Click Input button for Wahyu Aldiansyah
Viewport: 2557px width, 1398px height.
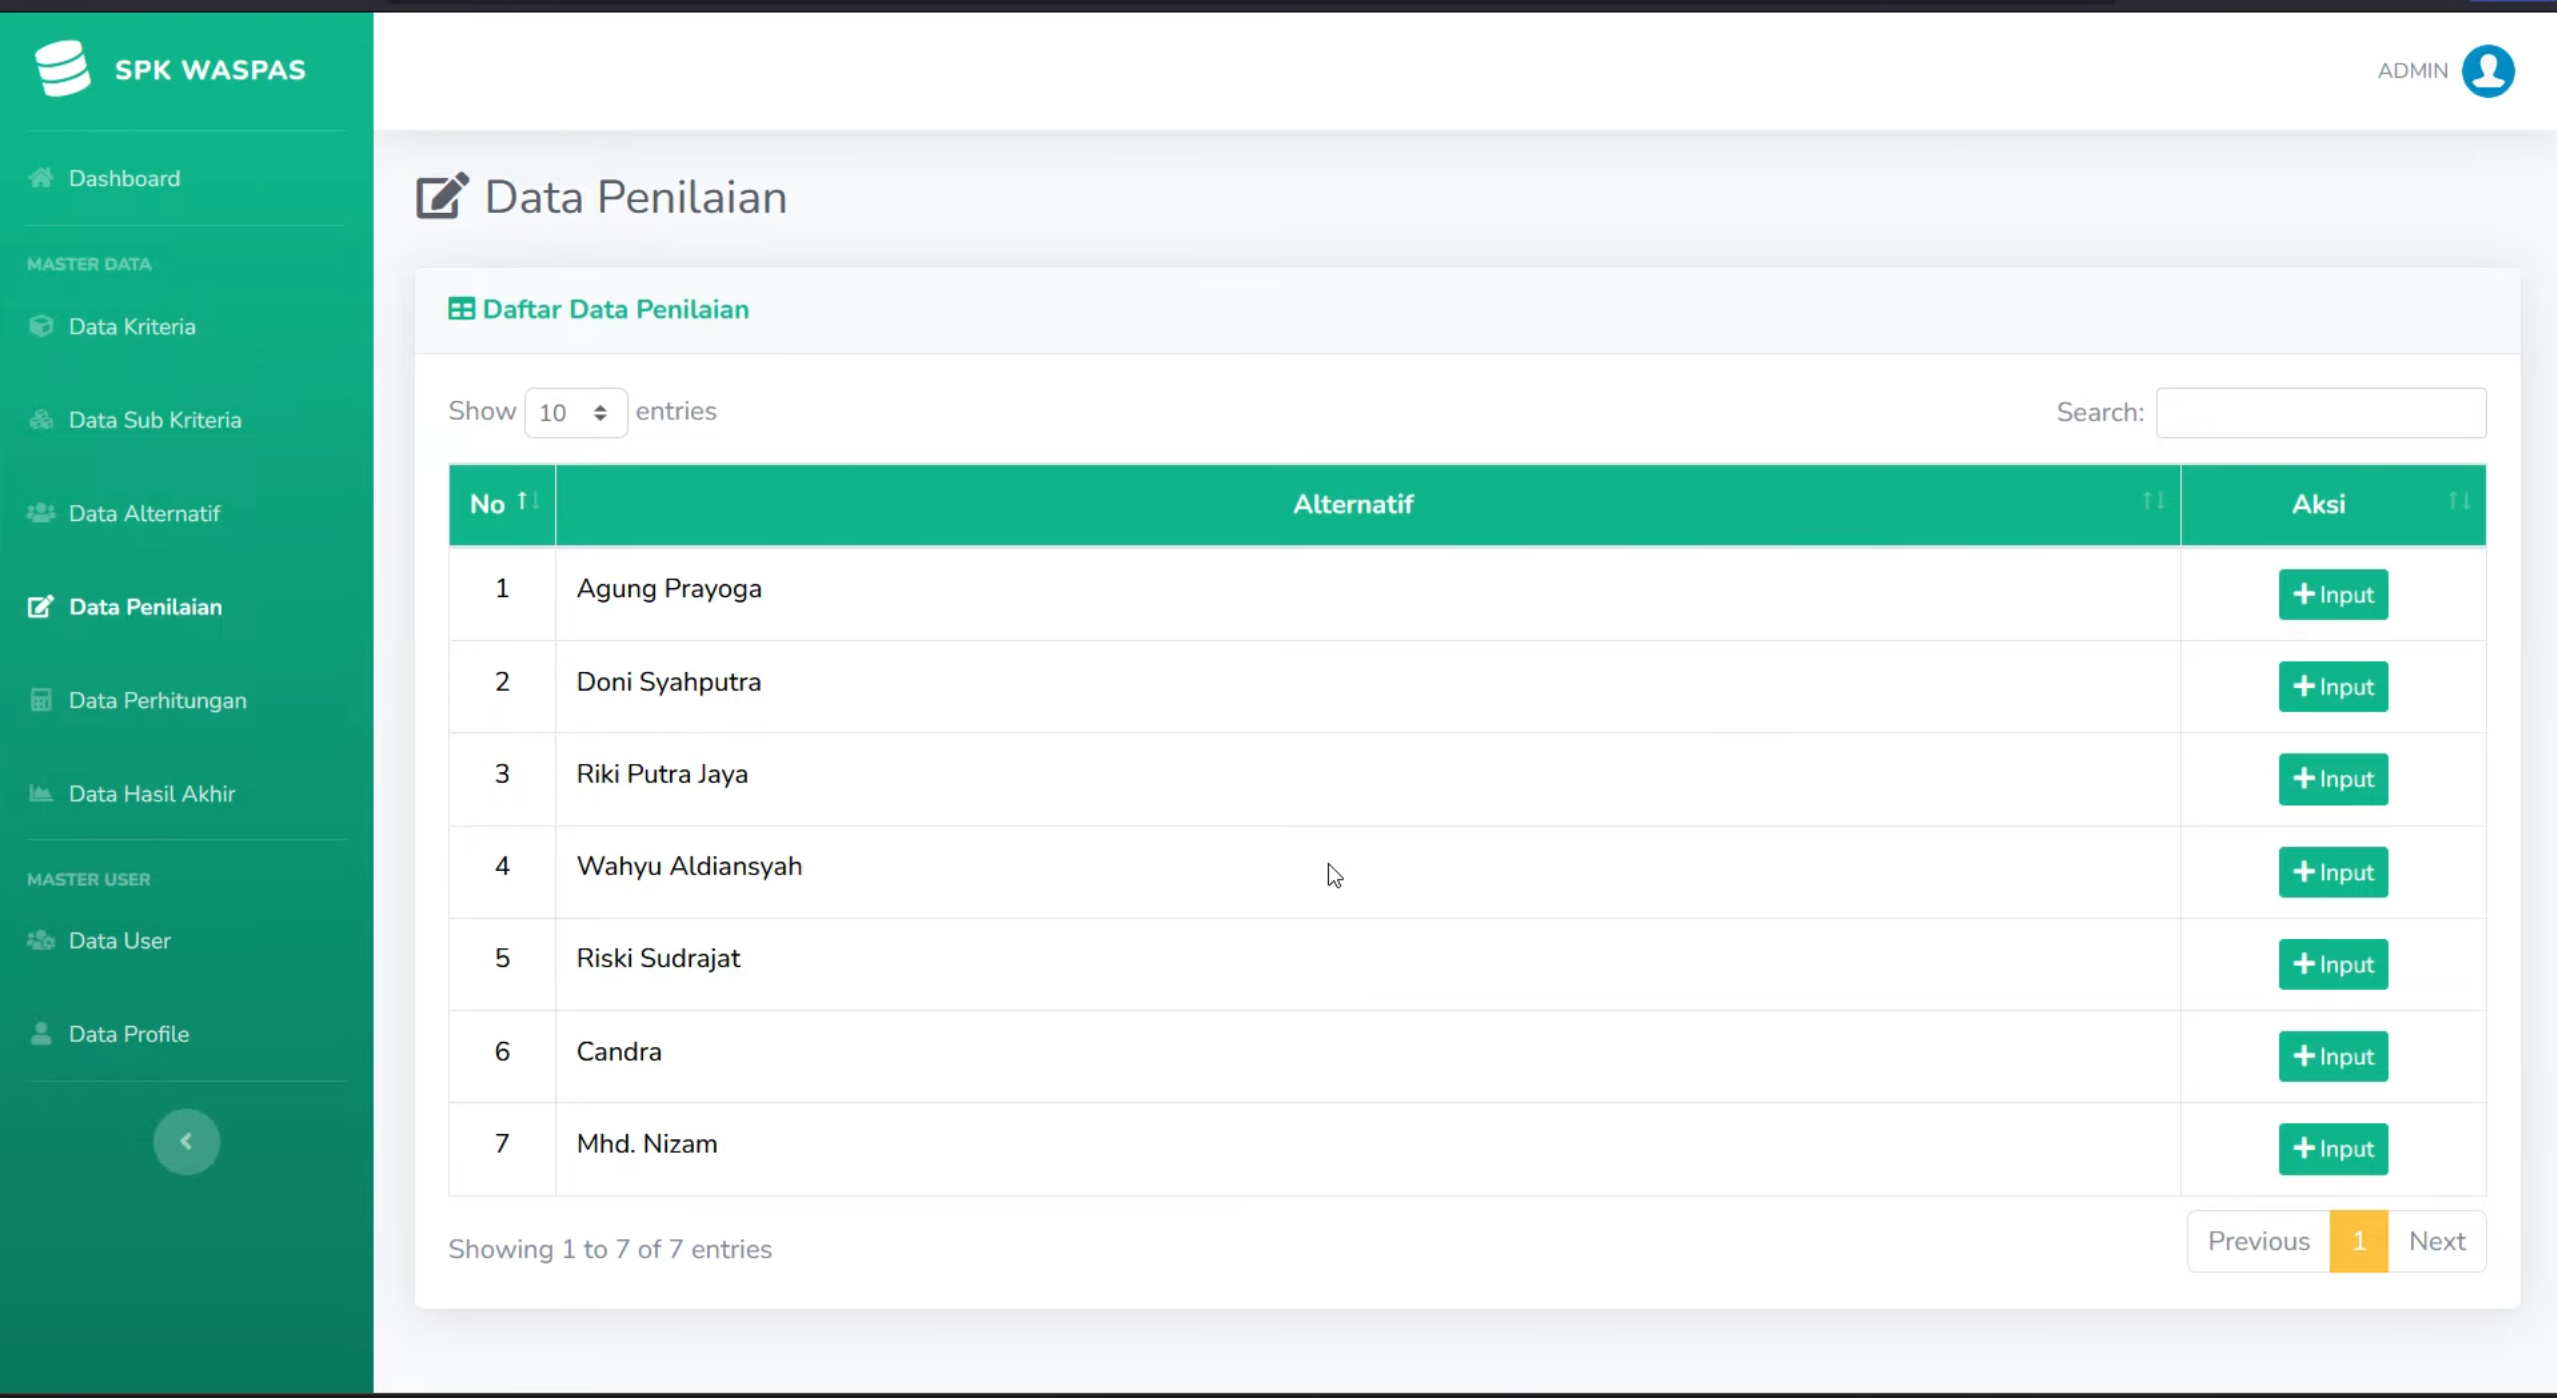coord(2333,871)
